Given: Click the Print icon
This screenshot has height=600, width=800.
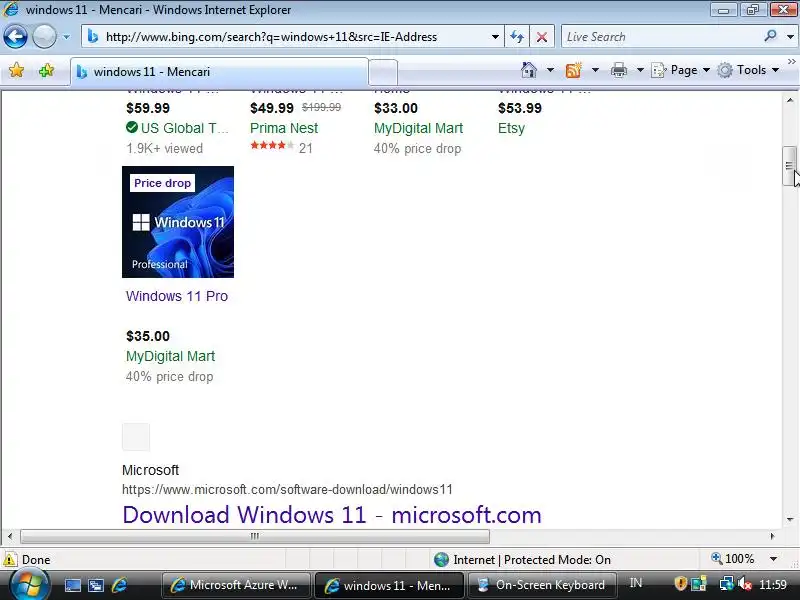Looking at the screenshot, I should [x=618, y=69].
